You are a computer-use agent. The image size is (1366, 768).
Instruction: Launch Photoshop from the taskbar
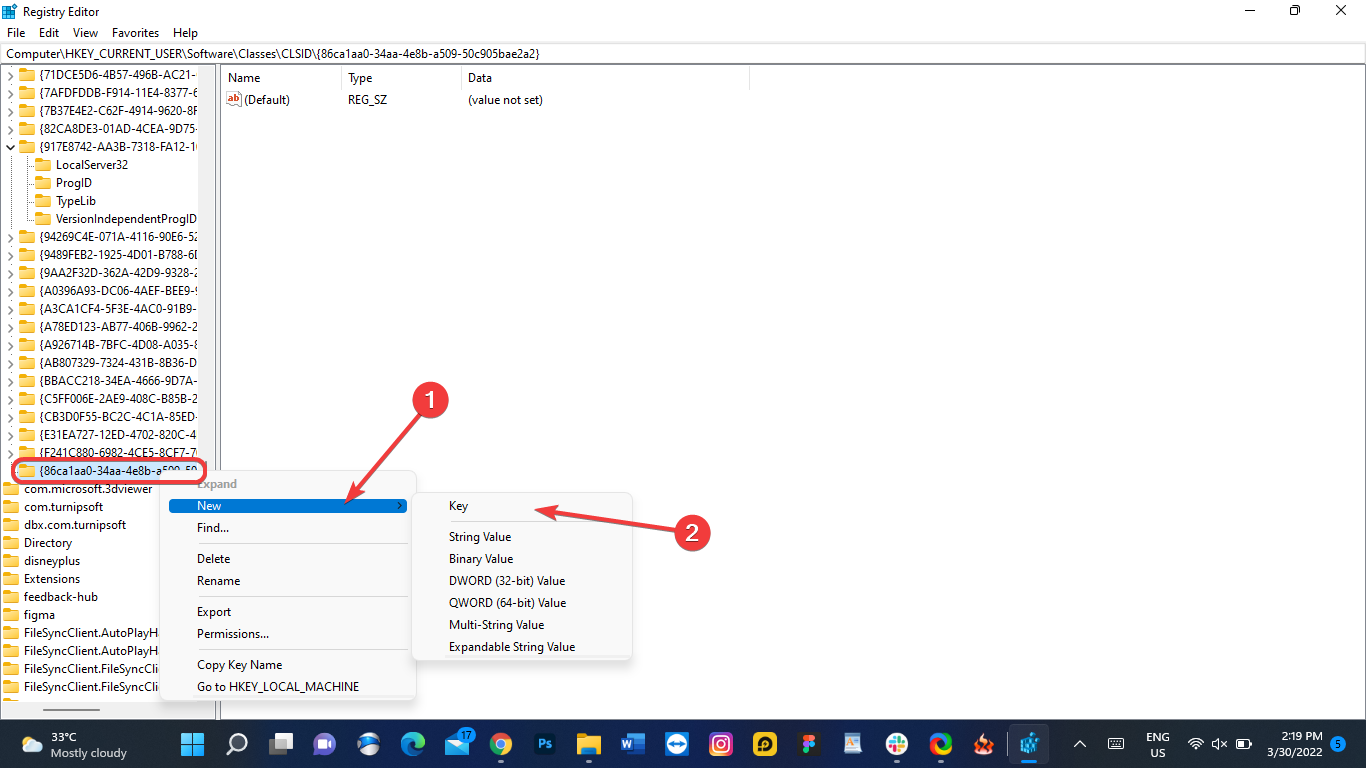point(545,744)
